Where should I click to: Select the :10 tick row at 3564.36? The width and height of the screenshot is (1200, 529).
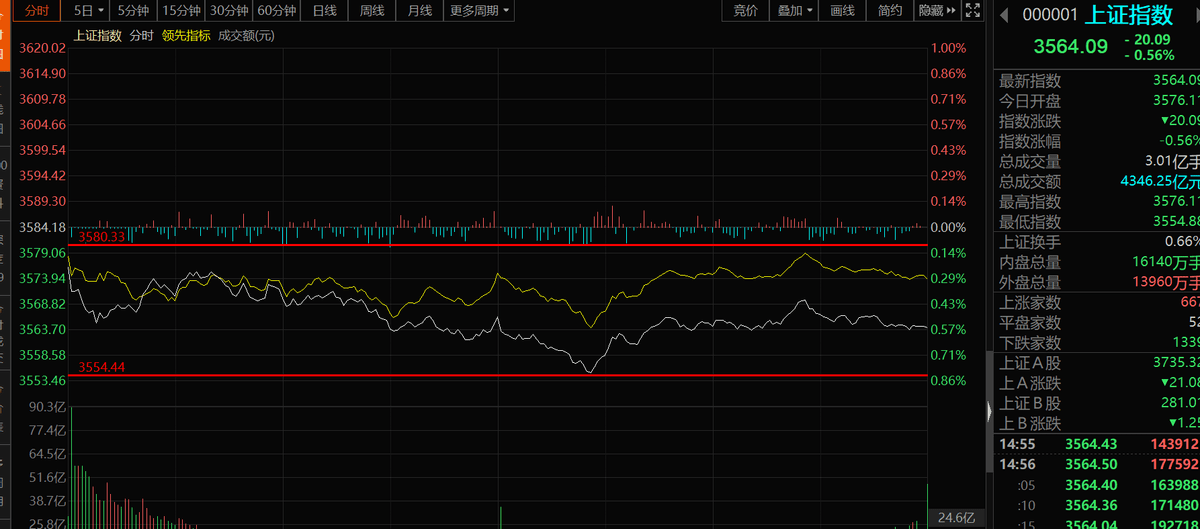pos(1098,504)
